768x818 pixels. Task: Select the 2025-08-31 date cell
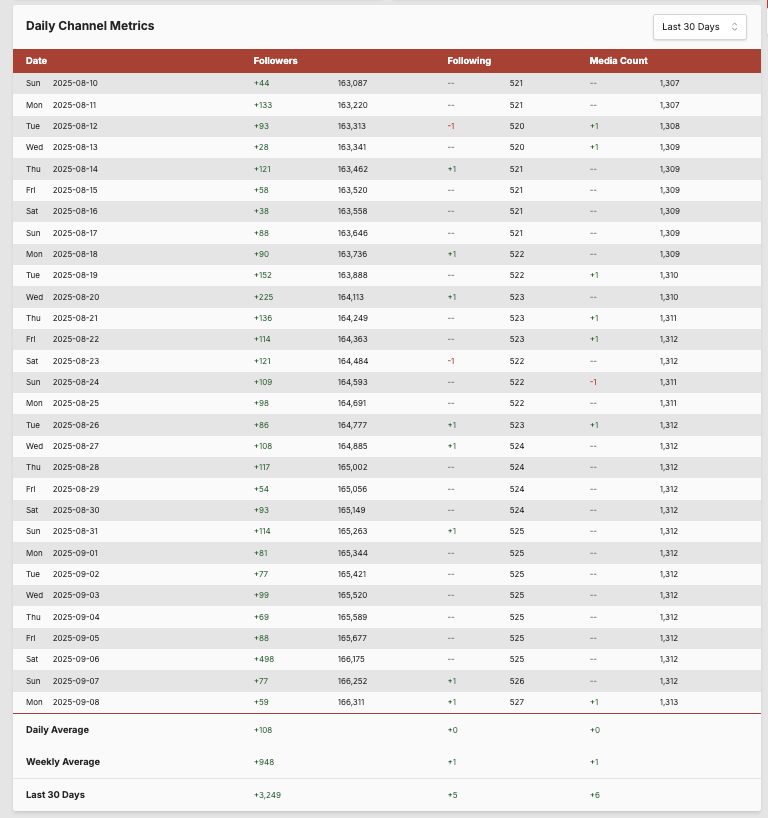coord(75,531)
